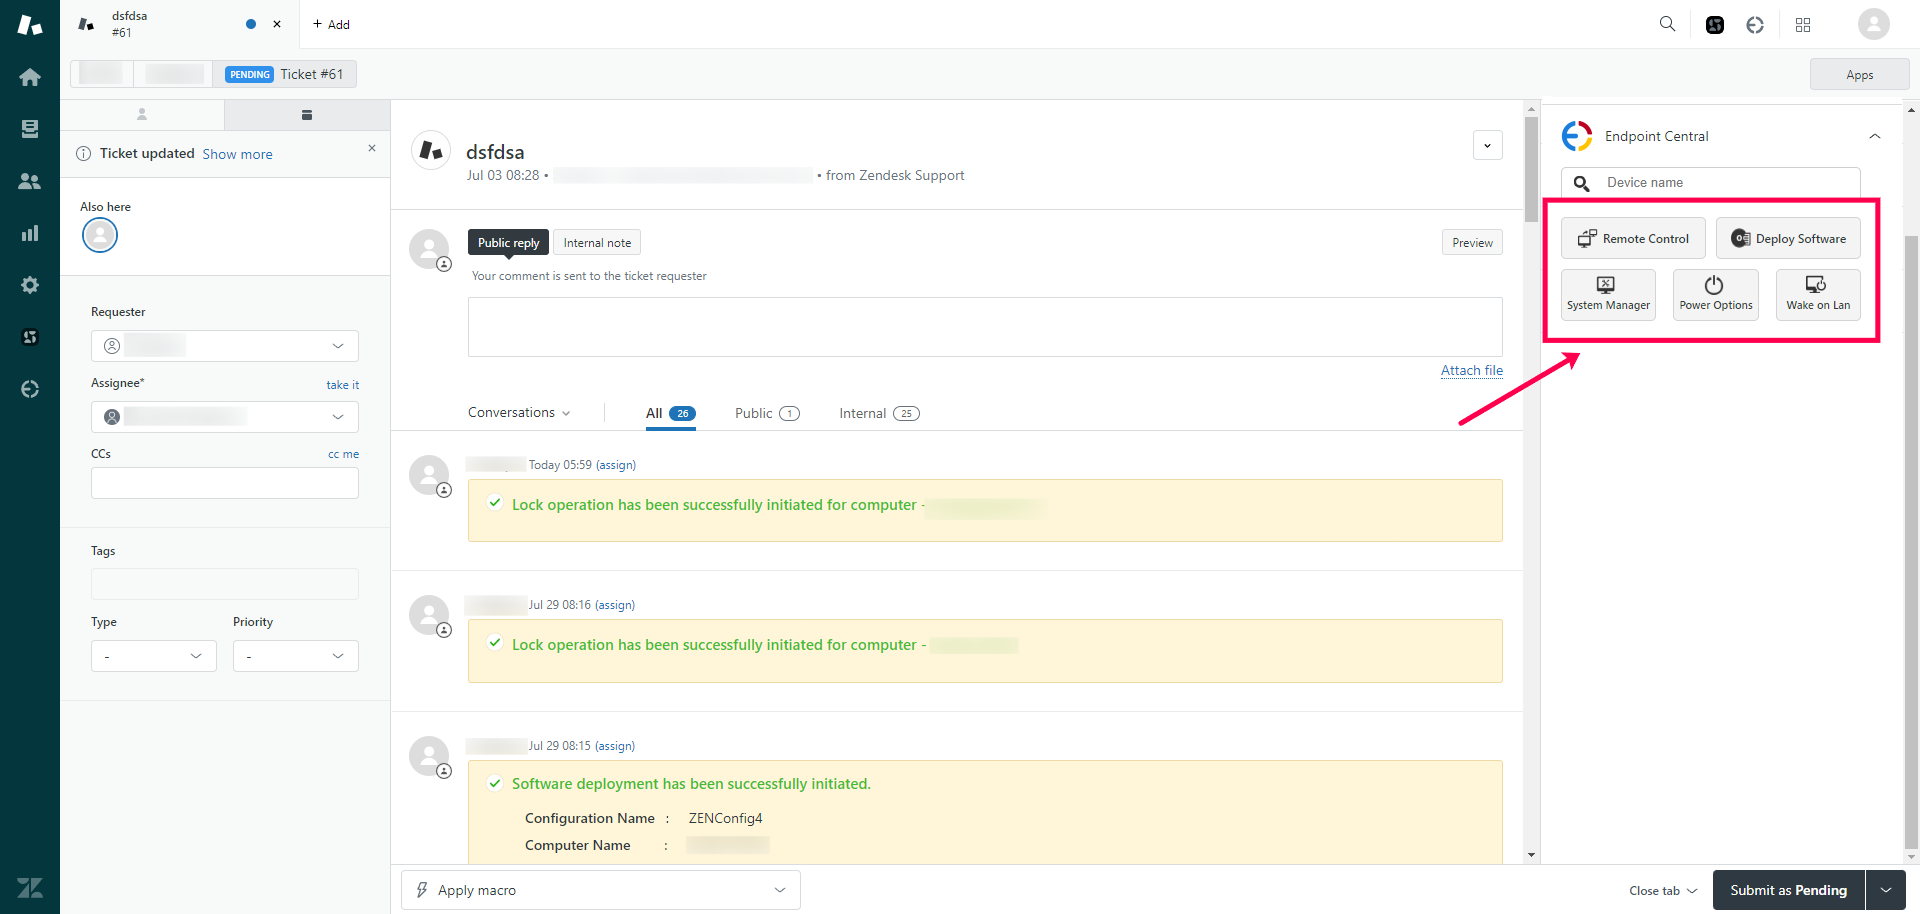1920x914 pixels.
Task: Launch Remote Control for the device
Action: click(x=1632, y=238)
